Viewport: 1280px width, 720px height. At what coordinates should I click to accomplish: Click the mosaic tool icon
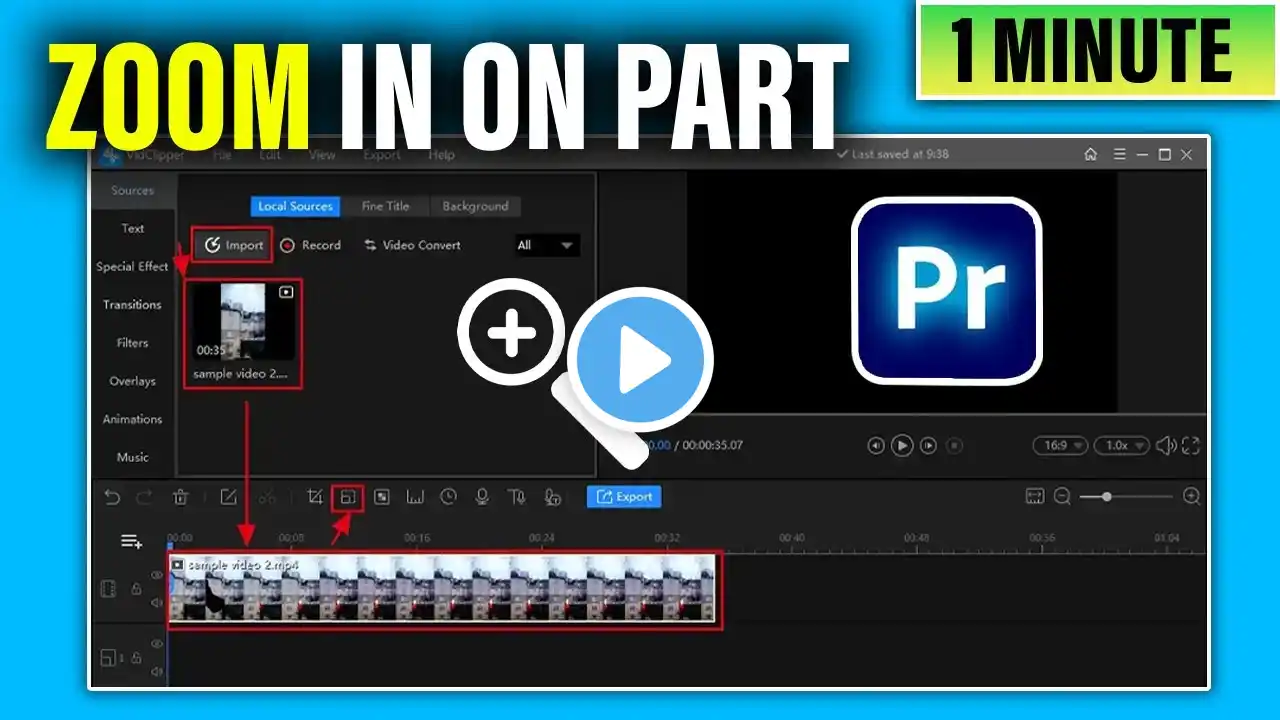click(382, 497)
